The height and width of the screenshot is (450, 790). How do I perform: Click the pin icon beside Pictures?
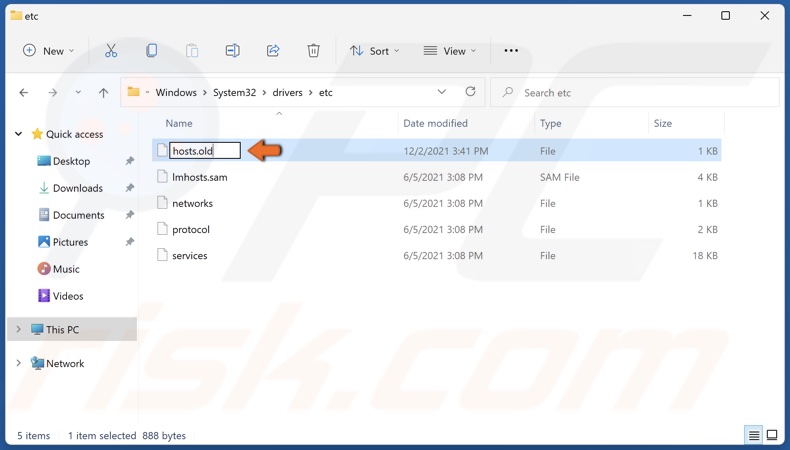pos(129,242)
